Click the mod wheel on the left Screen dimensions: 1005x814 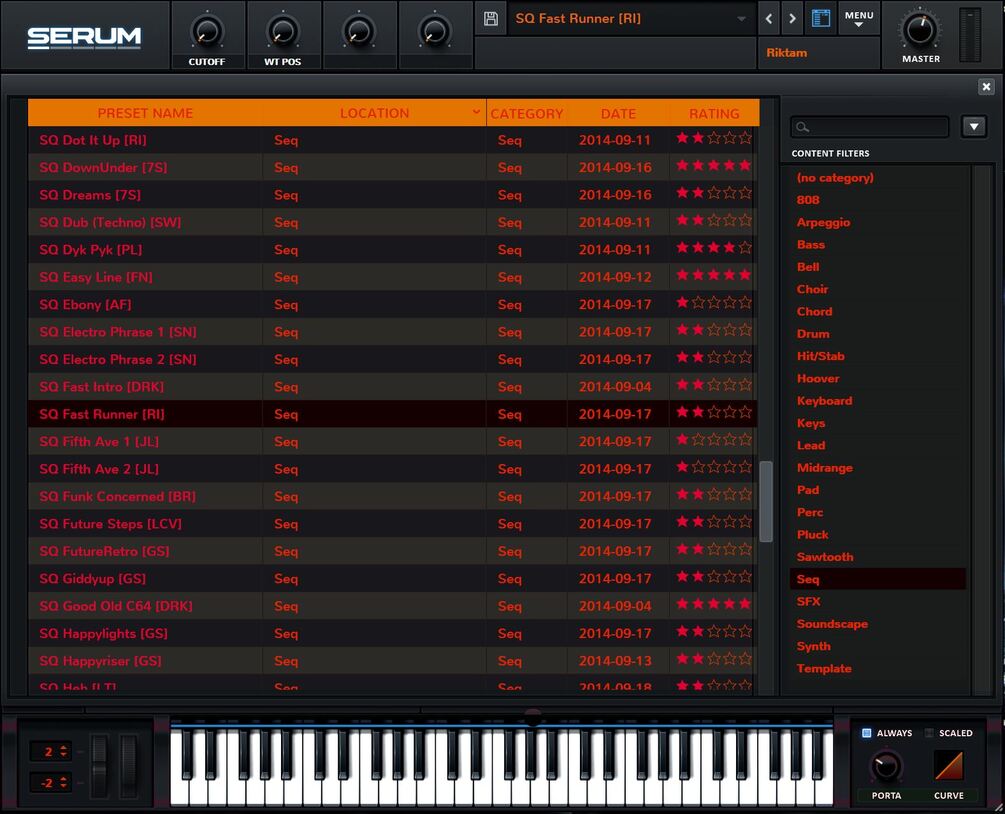point(129,766)
